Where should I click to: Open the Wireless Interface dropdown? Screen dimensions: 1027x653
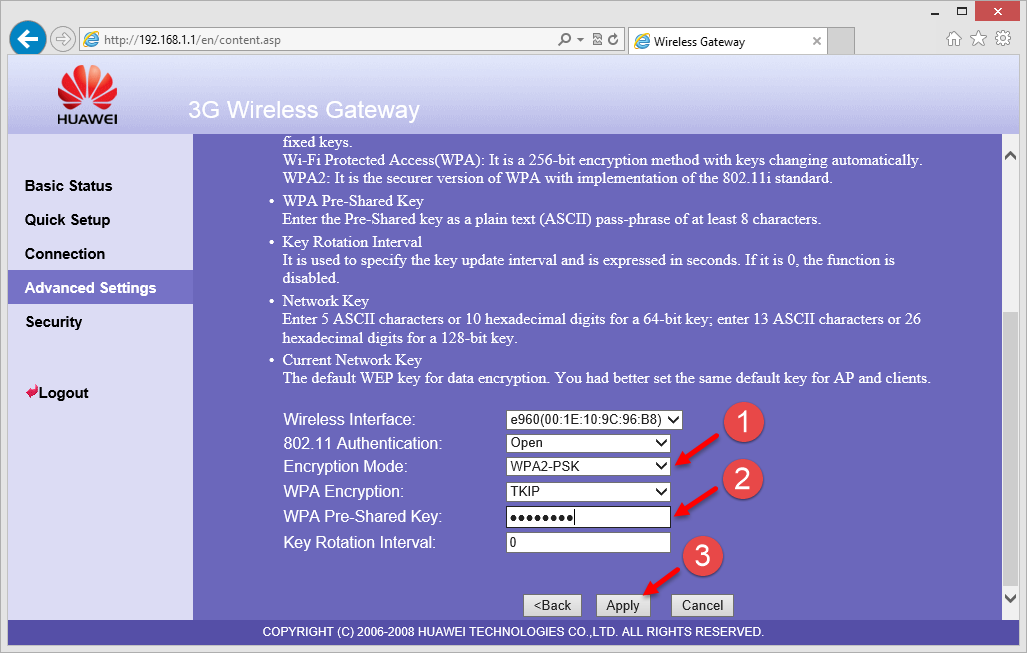click(594, 420)
